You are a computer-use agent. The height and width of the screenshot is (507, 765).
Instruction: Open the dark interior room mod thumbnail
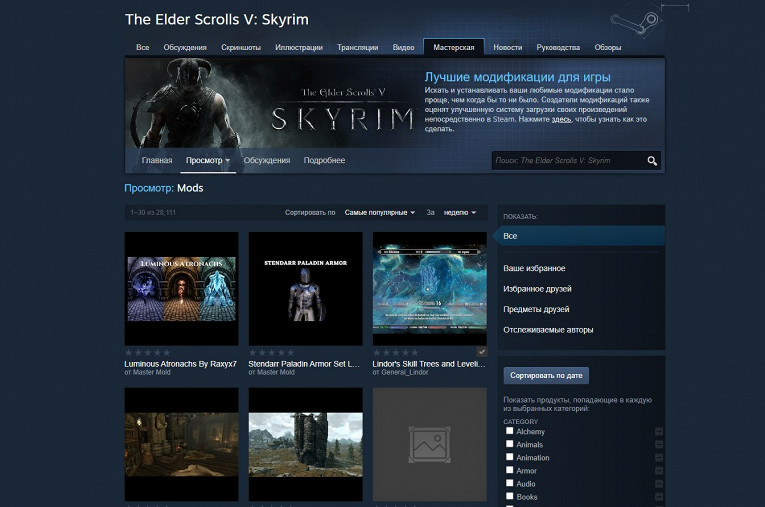coord(181,445)
